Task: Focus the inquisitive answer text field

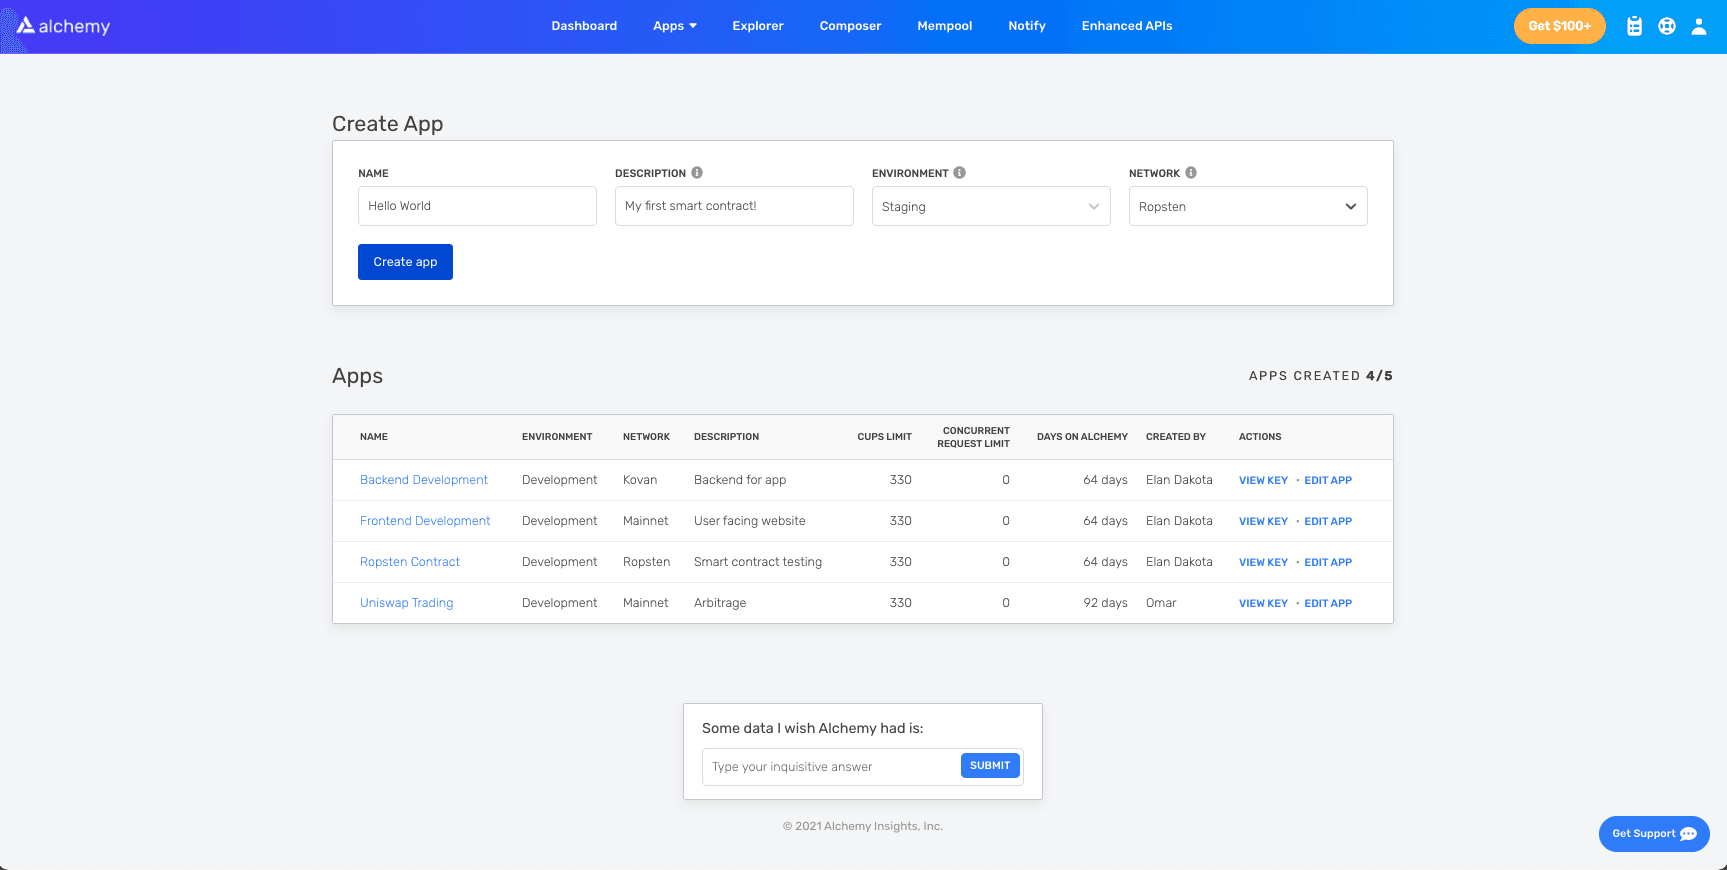Action: (x=830, y=767)
